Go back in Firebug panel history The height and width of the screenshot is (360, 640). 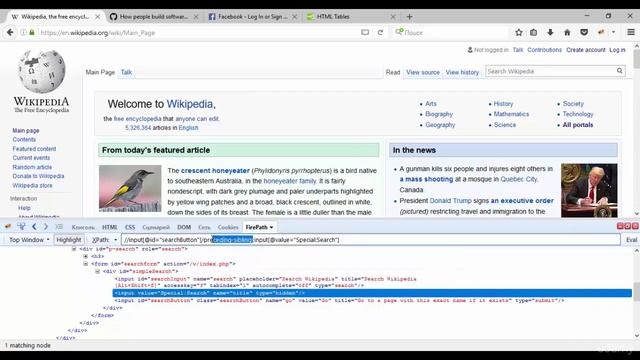[x=34, y=227]
